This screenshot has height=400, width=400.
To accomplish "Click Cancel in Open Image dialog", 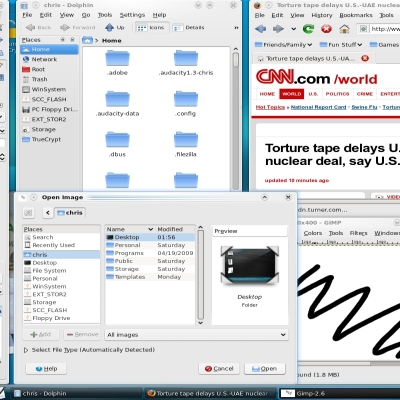I will click(x=219, y=369).
